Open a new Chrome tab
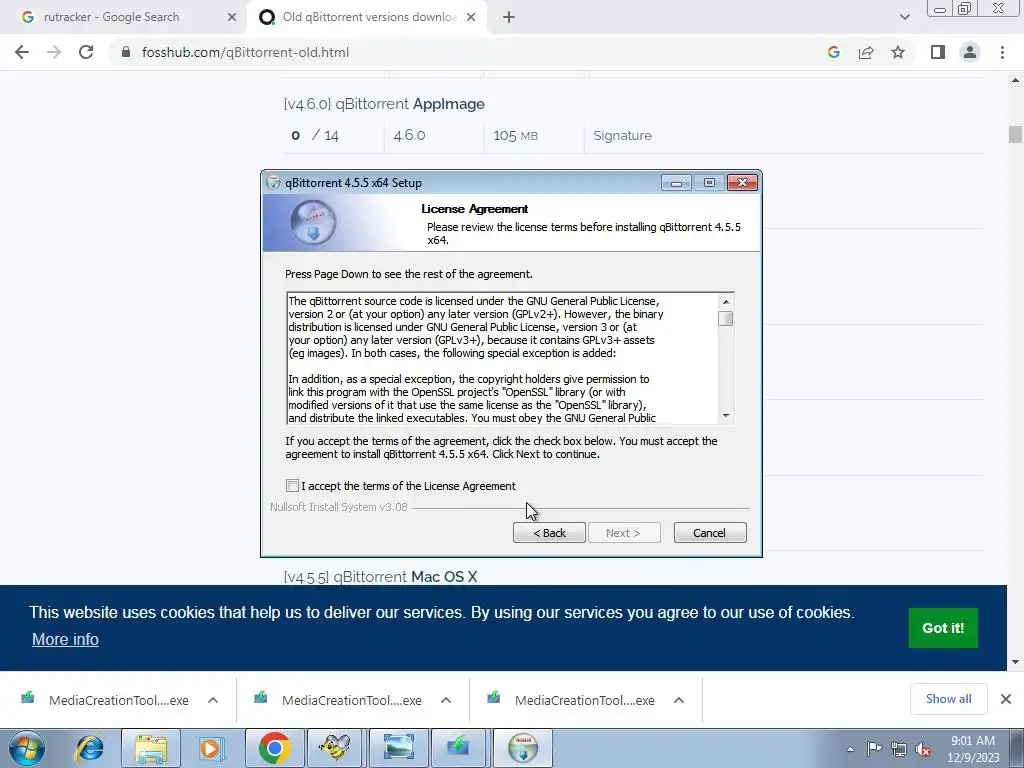Image resolution: width=1024 pixels, height=768 pixels. click(x=509, y=18)
